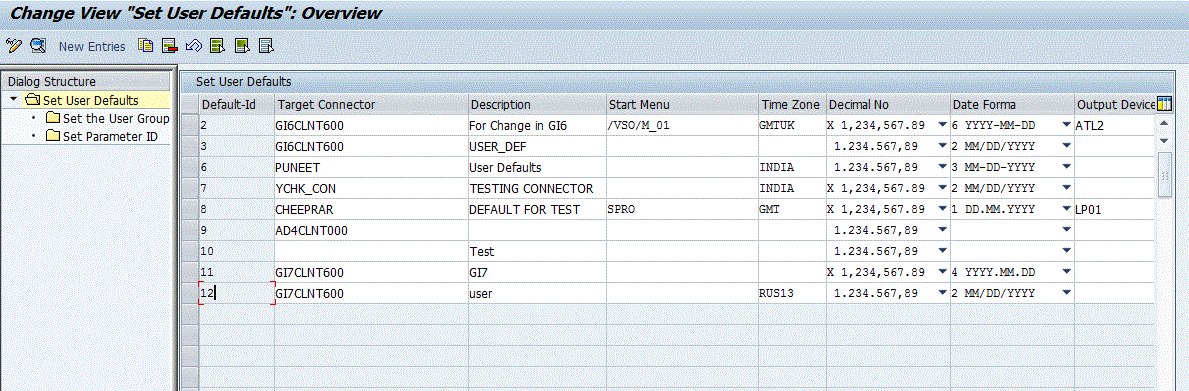Select row selector for Default-Id 2
The height and width of the screenshot is (391, 1189).
point(190,126)
